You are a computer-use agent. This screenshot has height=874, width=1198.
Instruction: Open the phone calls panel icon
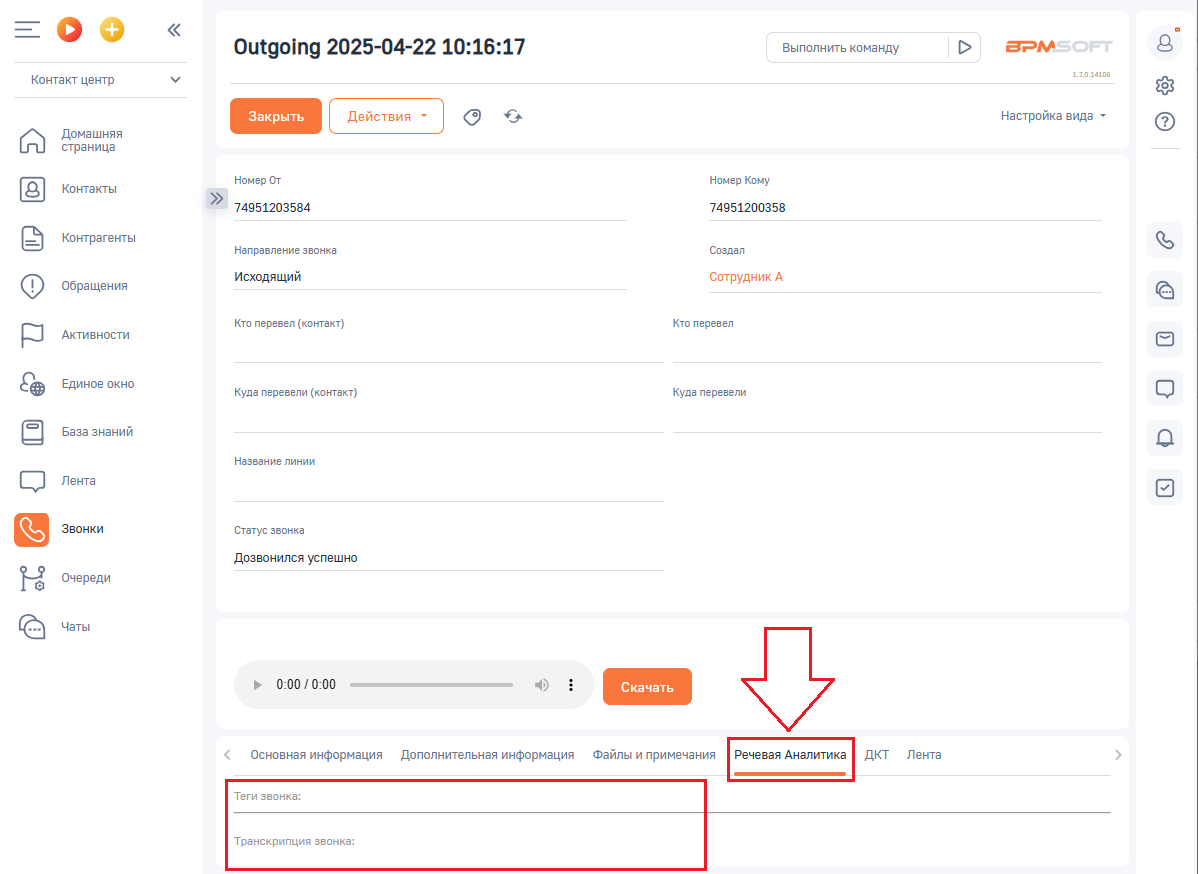tap(1164, 240)
